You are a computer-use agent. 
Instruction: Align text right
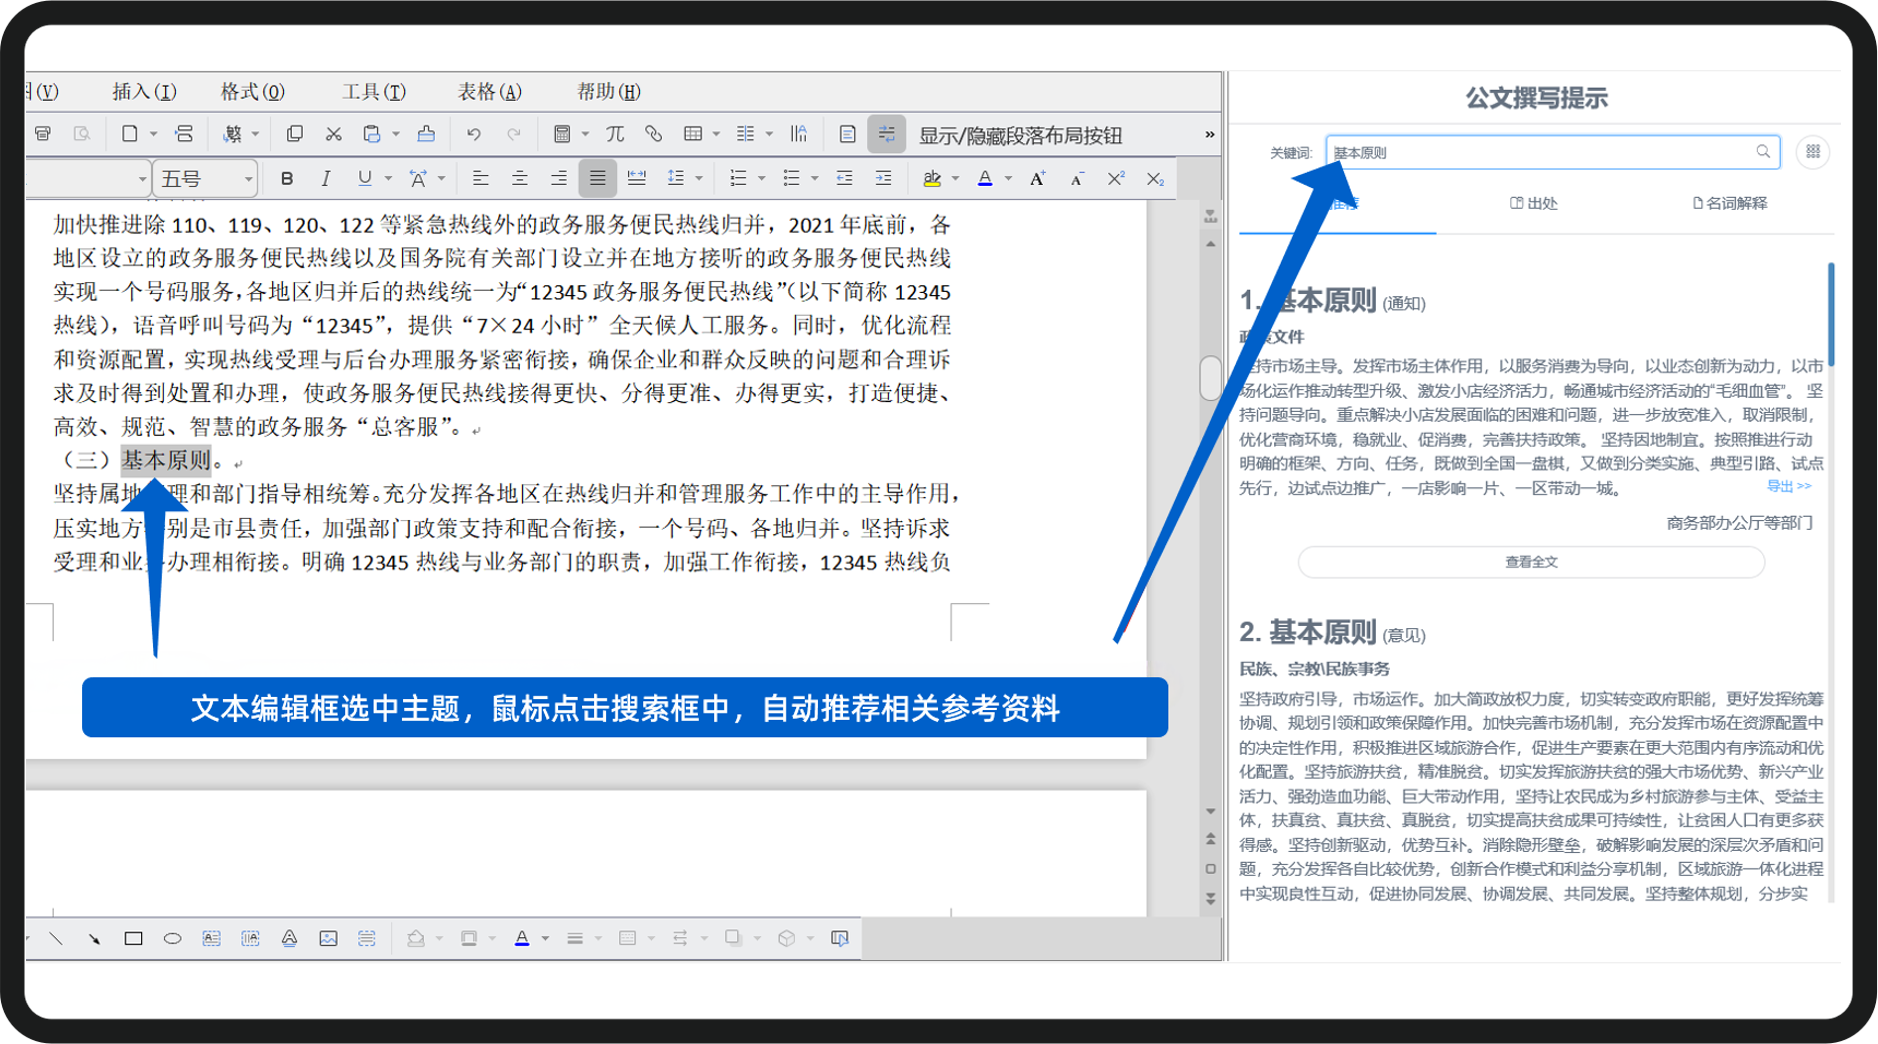(558, 179)
